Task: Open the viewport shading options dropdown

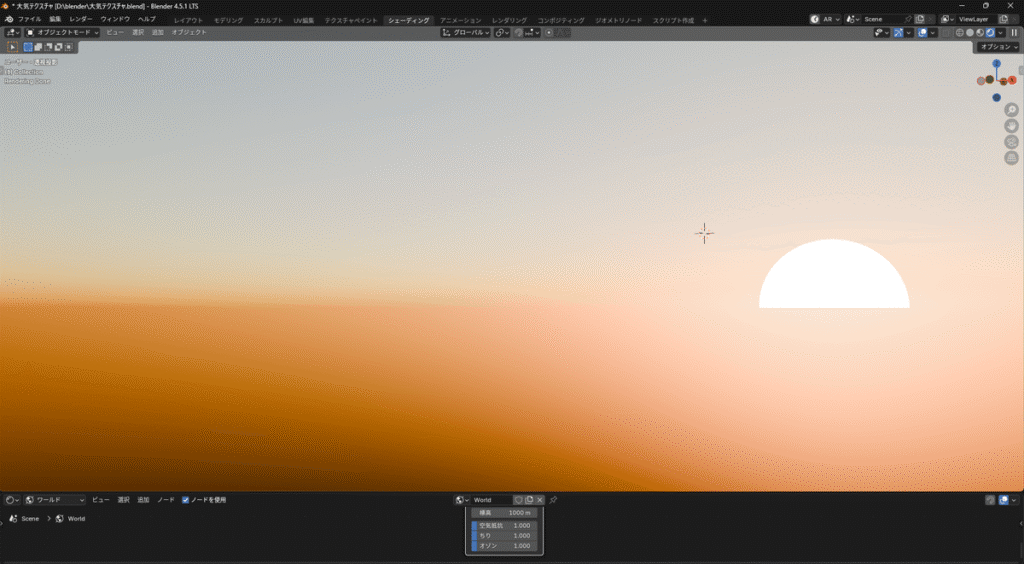Action: (1000, 33)
